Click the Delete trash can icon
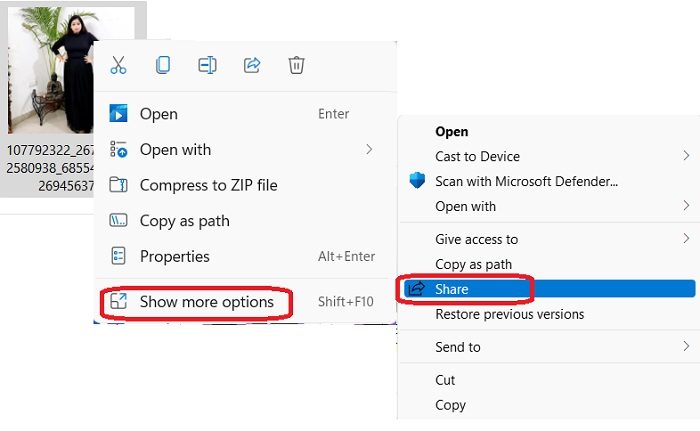 [296, 65]
